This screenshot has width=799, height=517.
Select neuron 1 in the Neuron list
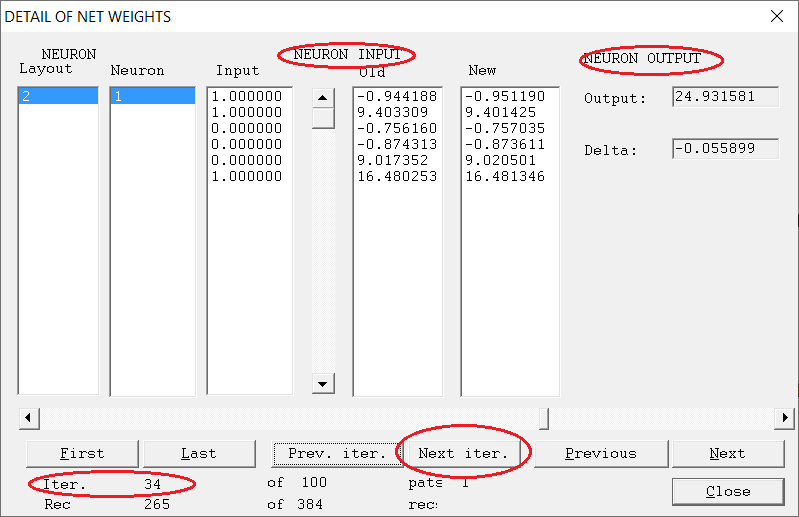pos(151,96)
